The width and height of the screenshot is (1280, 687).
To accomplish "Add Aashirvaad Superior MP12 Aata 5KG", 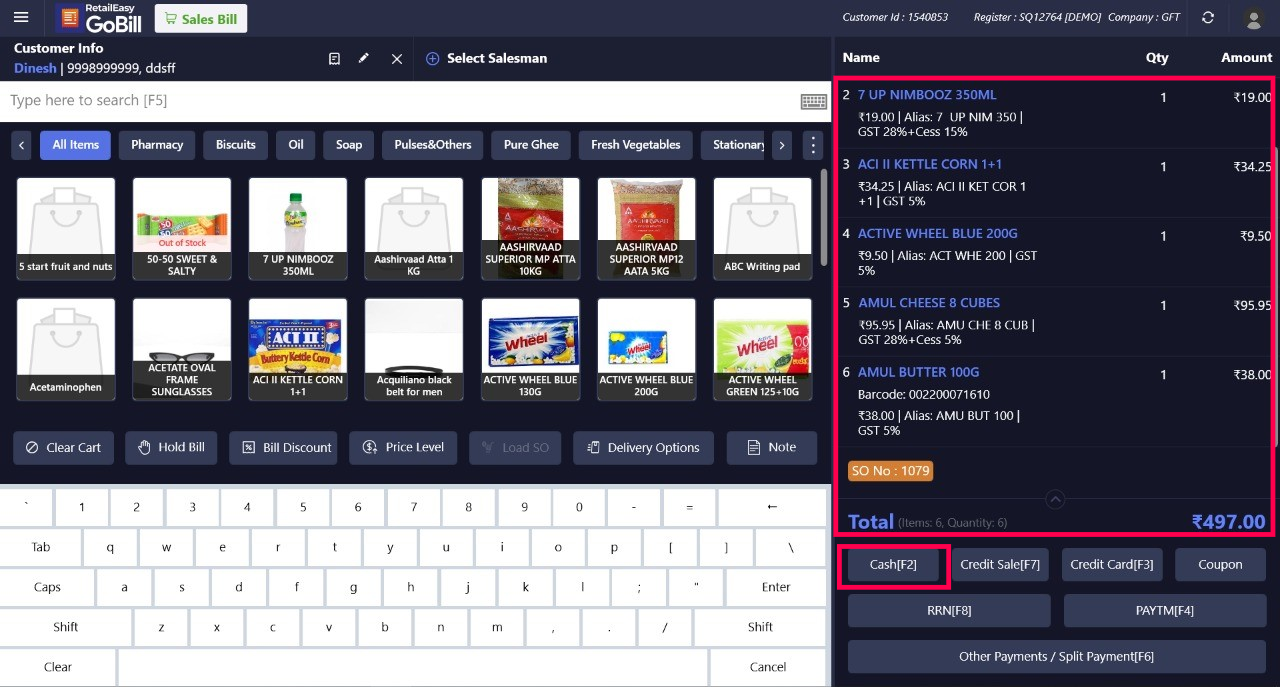I will click(x=646, y=228).
